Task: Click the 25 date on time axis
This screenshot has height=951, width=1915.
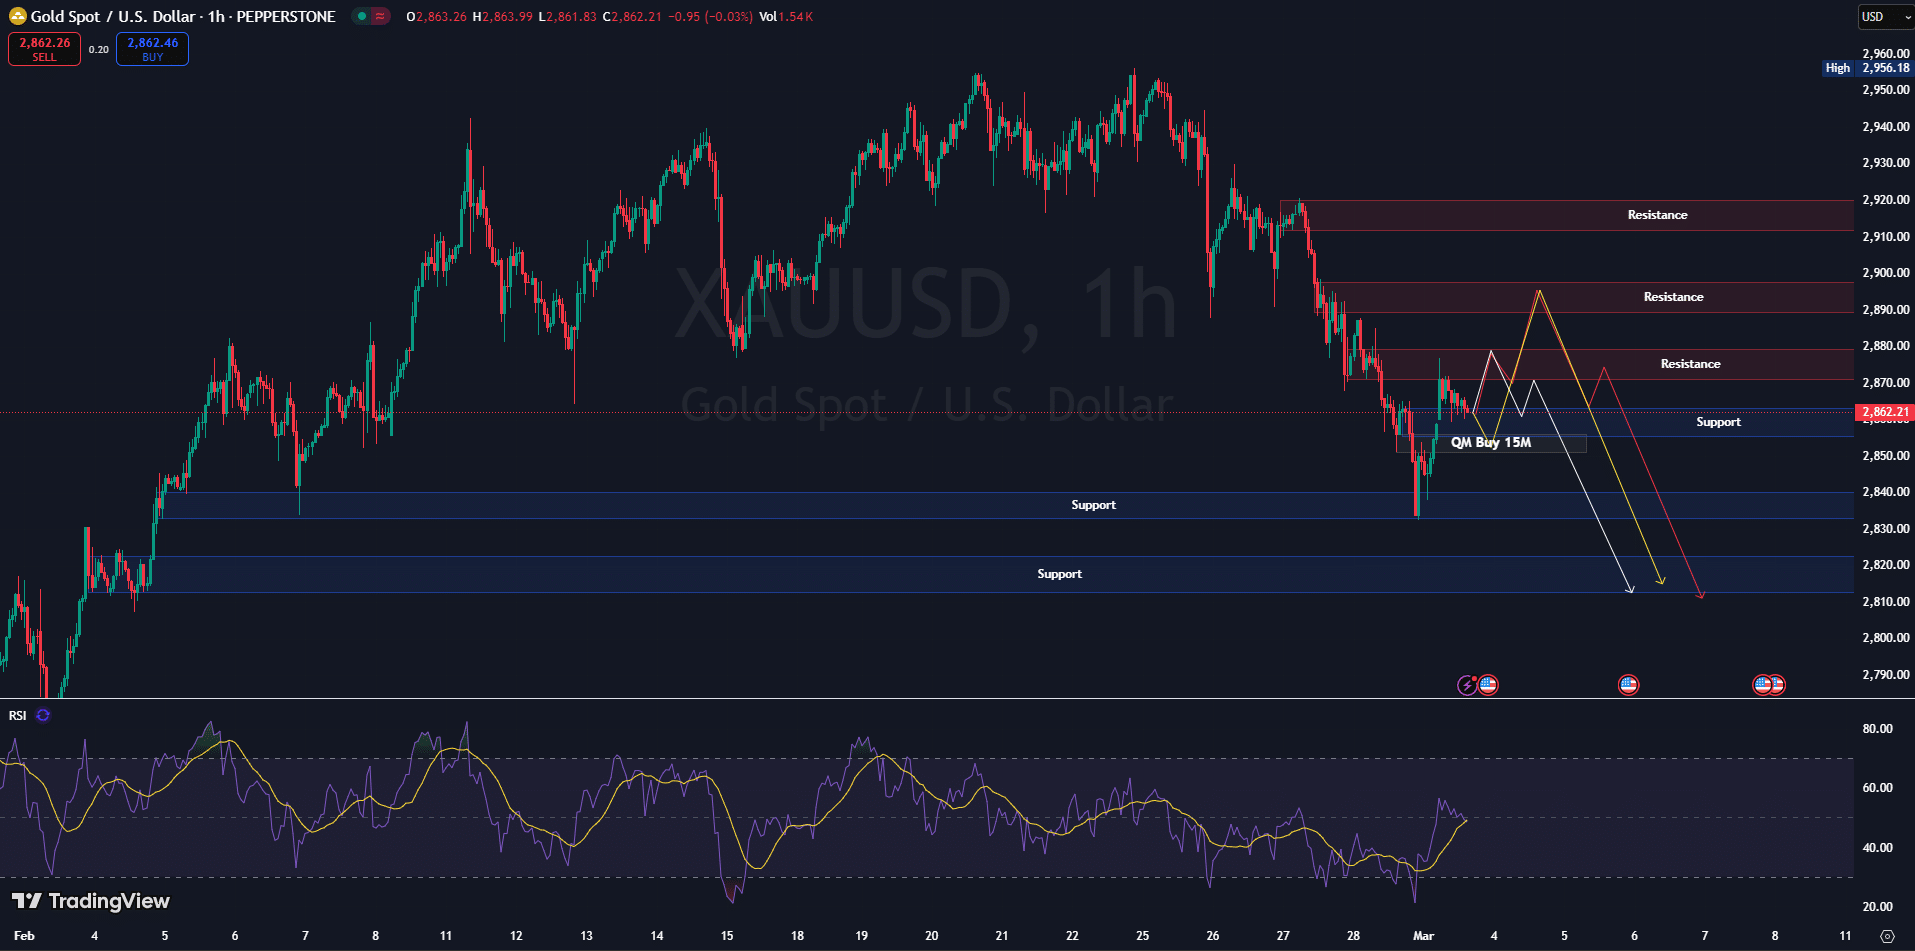Action: (x=1142, y=936)
